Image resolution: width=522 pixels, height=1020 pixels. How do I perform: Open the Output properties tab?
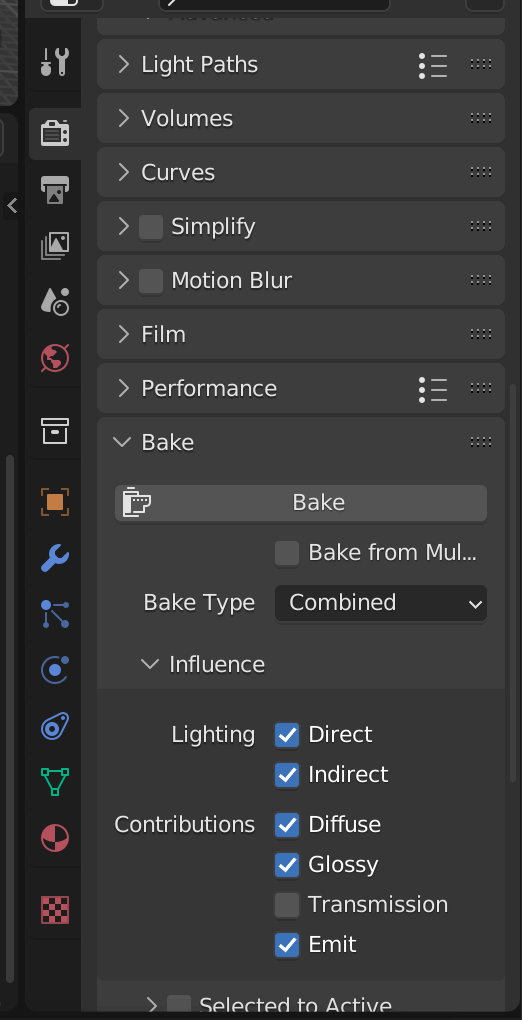(55, 189)
